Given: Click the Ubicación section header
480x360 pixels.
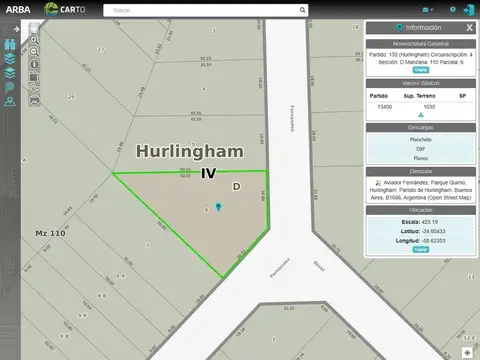Looking at the screenshot, I should click(421, 210).
